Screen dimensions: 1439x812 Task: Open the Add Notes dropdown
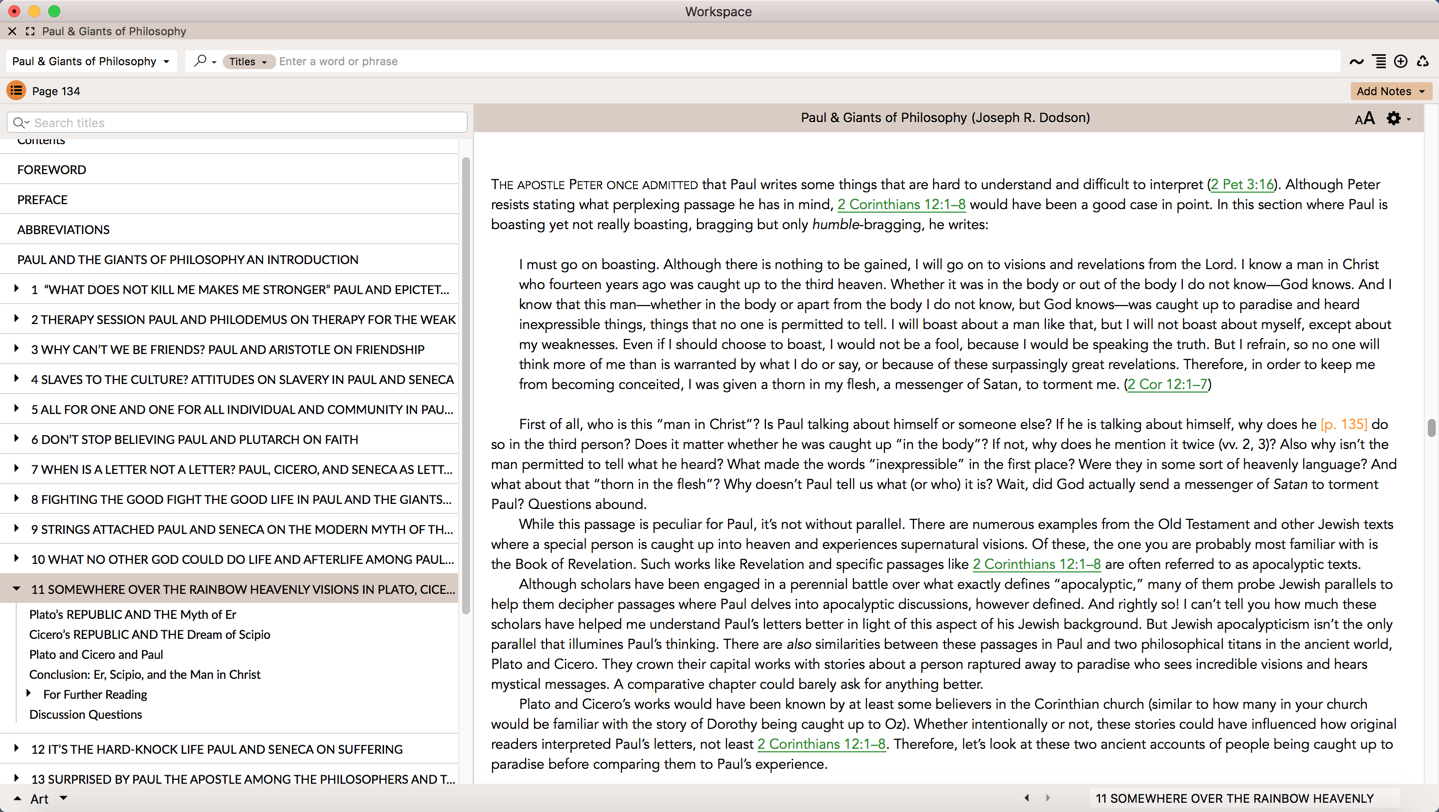(1390, 91)
